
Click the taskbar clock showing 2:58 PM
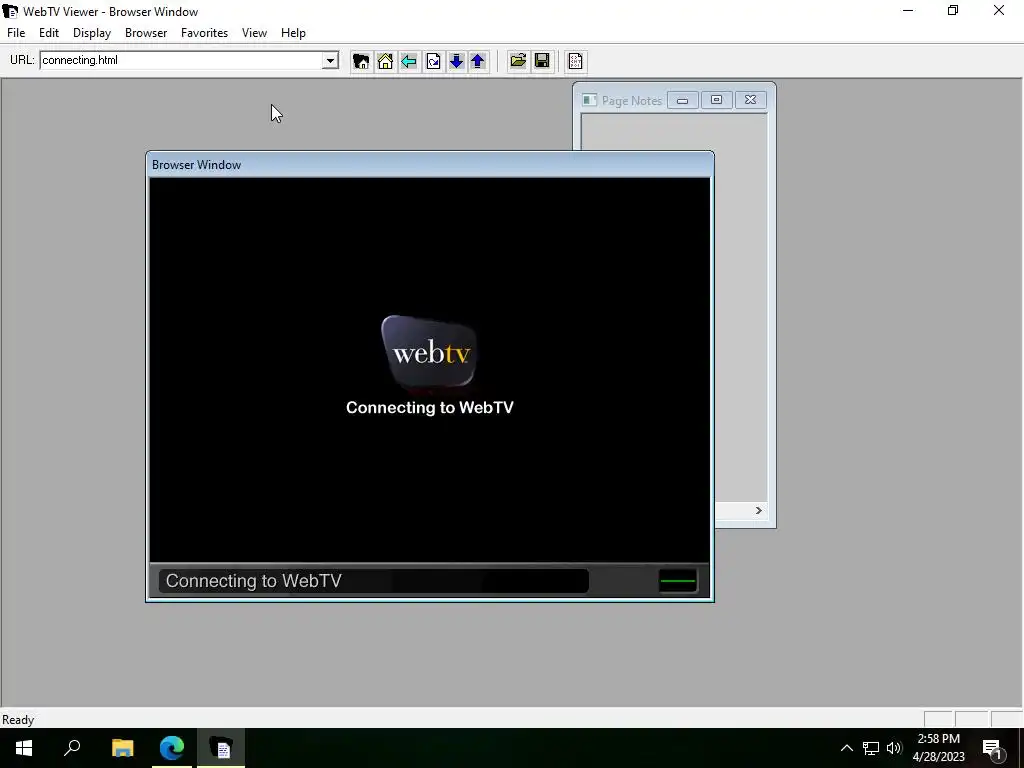click(938, 748)
